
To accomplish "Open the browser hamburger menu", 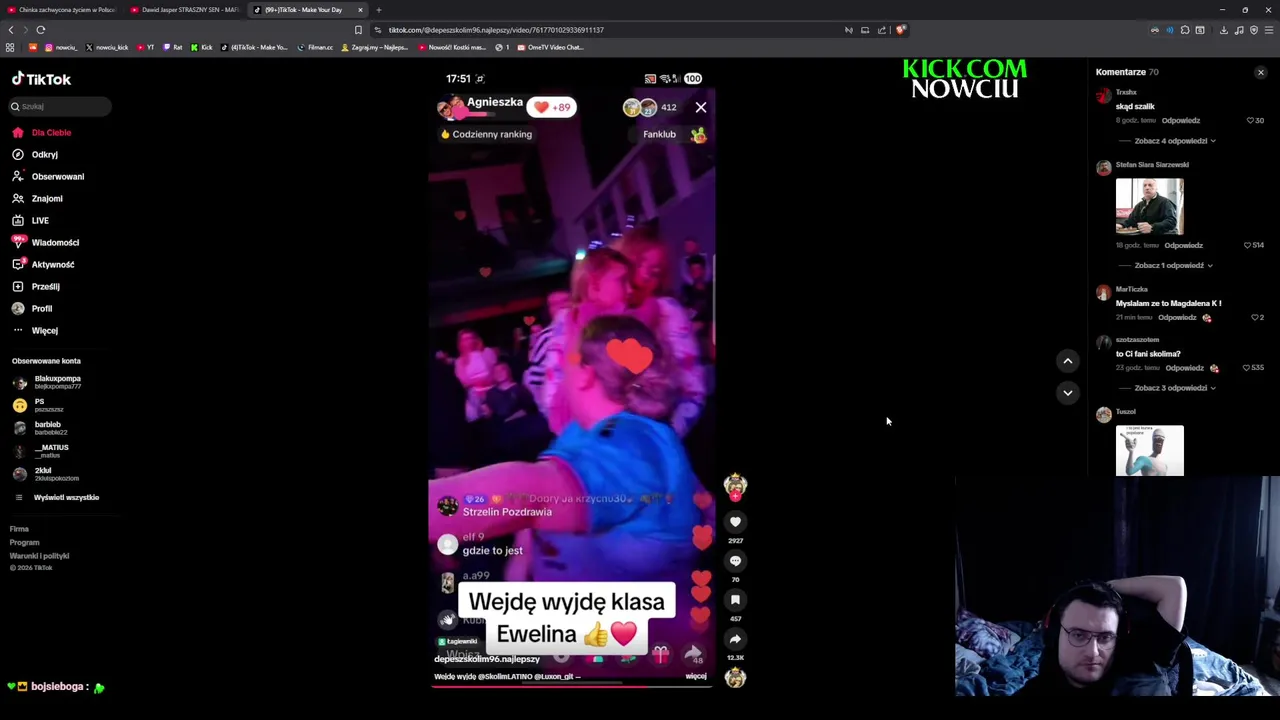I will [1269, 30].
